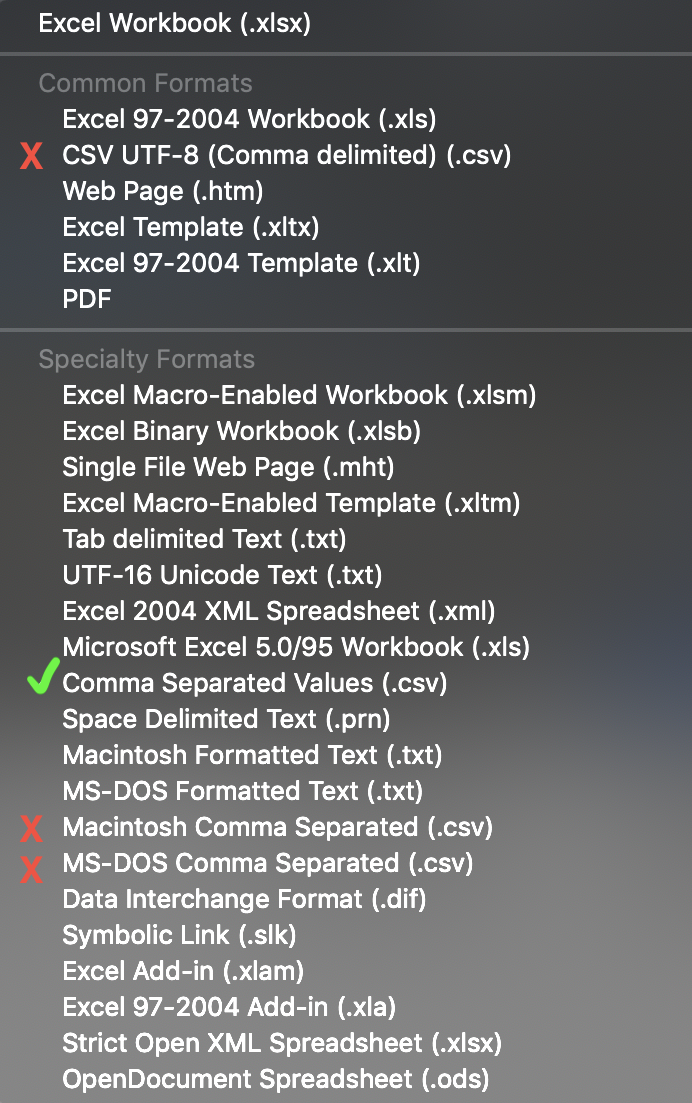Select Tab delimited Text (.txt)
Viewport: 692px width, 1103px height.
(x=204, y=539)
